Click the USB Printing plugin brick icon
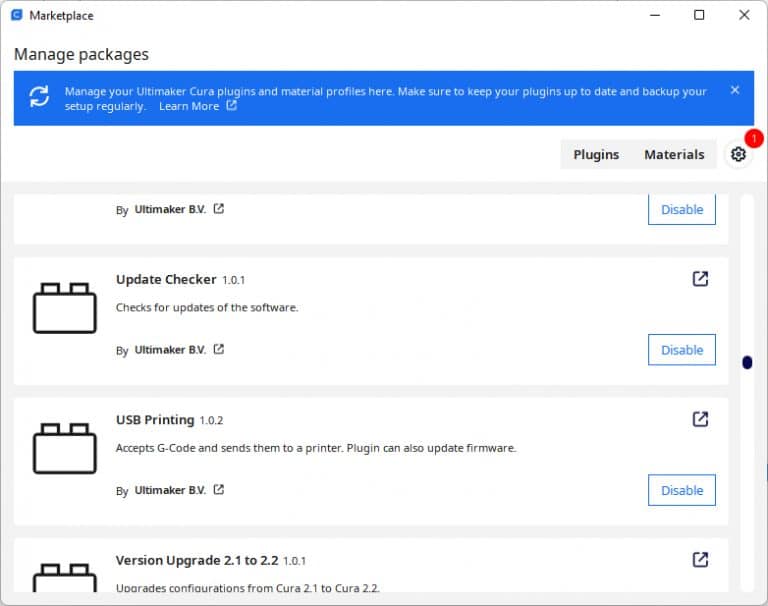This screenshot has height=606, width=768. click(x=65, y=448)
